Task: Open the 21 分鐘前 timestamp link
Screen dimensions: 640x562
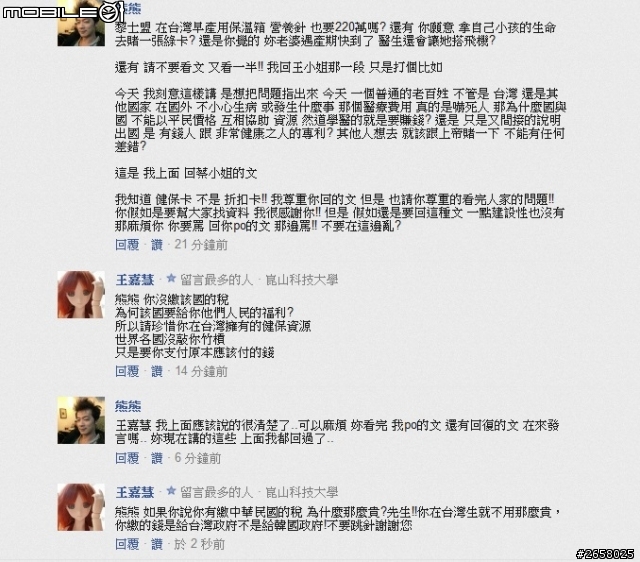Action: click(201, 244)
